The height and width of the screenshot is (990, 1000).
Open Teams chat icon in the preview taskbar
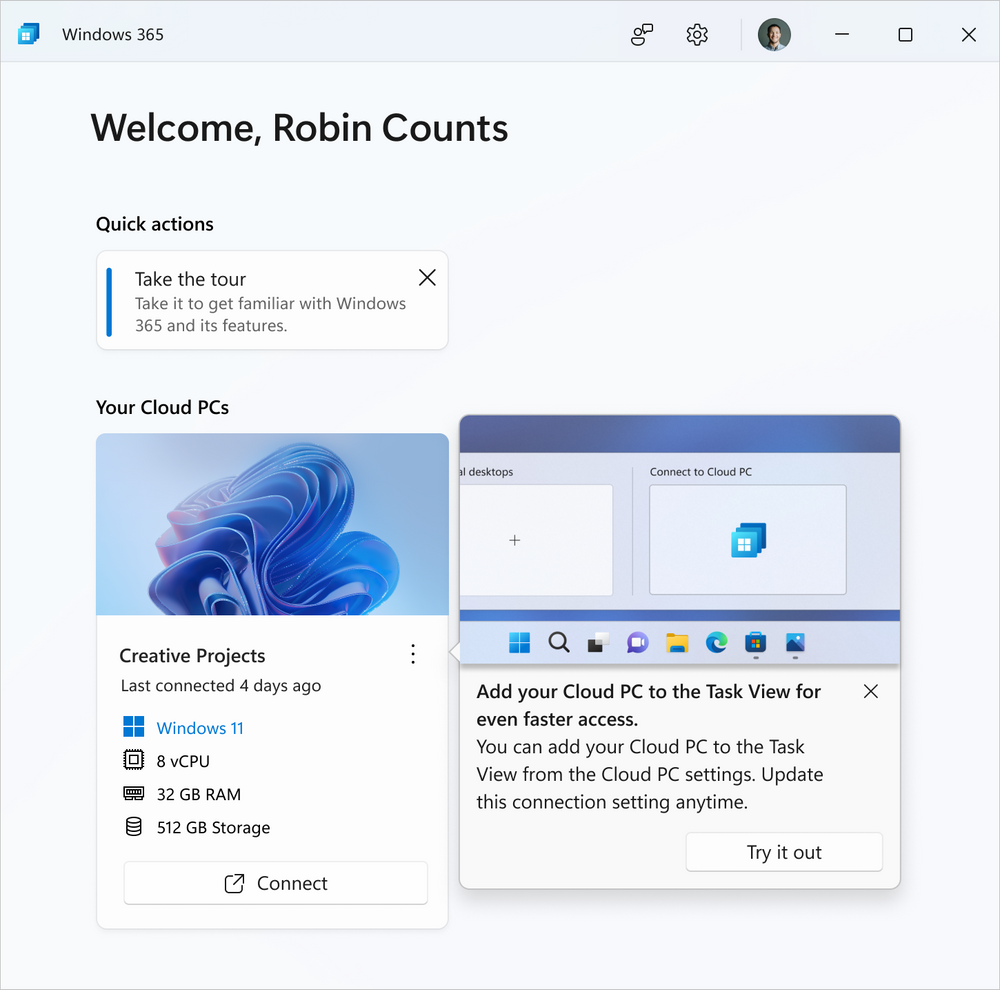(x=637, y=643)
